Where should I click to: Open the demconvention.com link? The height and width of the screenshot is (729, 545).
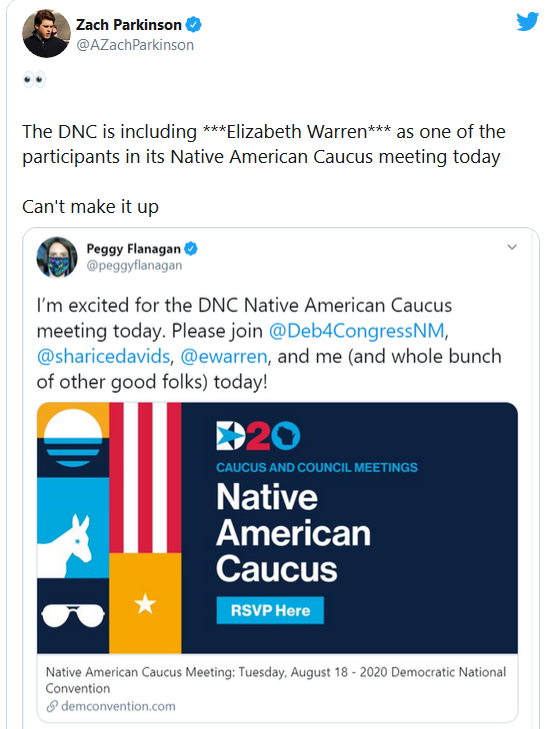pos(118,706)
